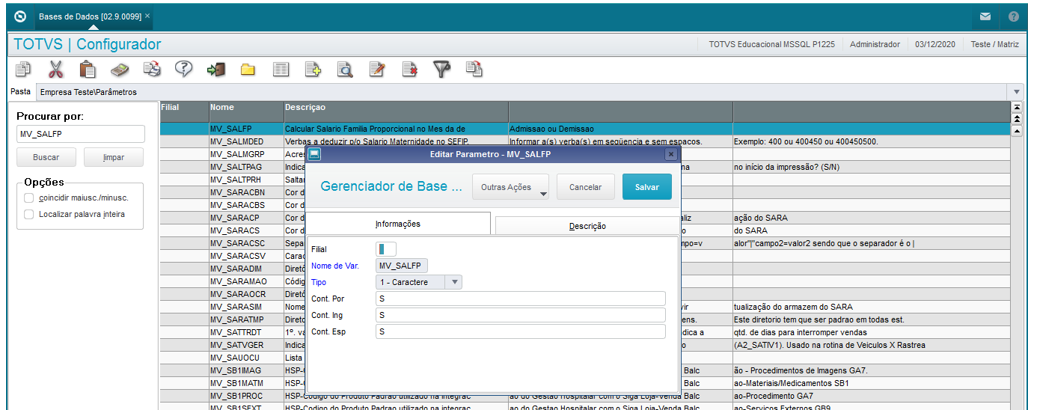Click the table list view icon

[281, 69]
